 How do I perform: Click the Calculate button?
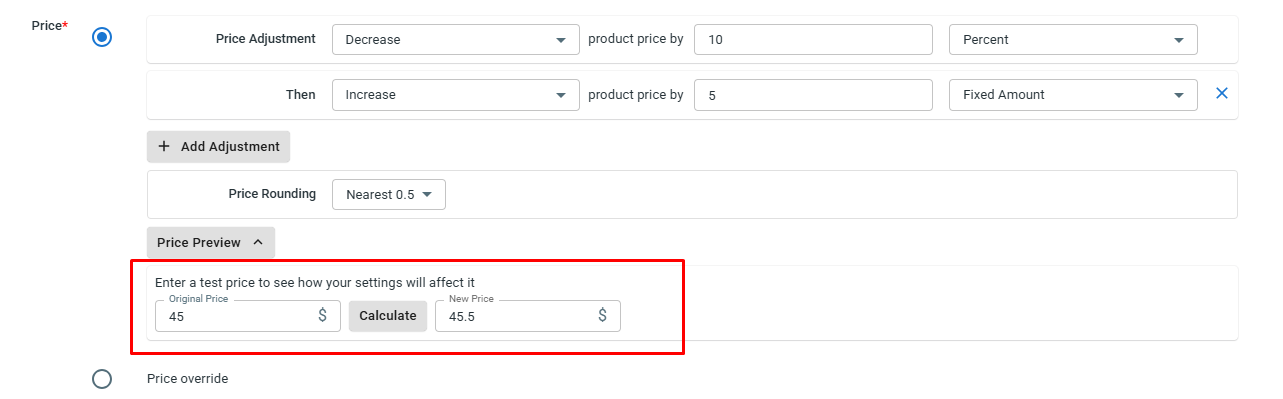point(388,315)
